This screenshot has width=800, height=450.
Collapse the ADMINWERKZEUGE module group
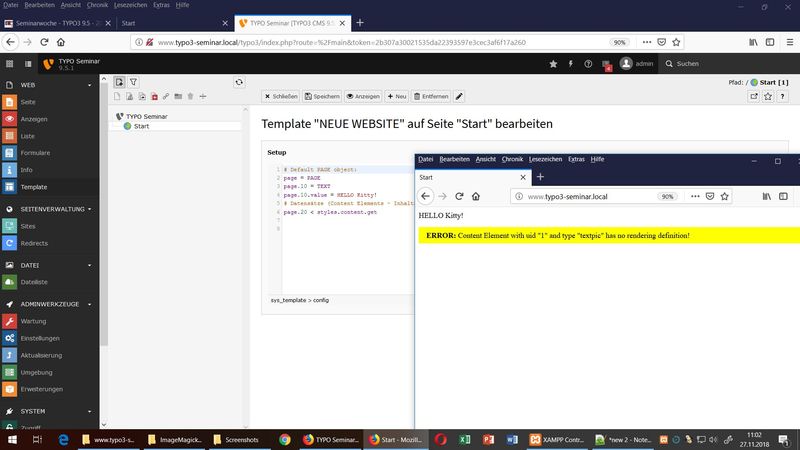[89, 304]
